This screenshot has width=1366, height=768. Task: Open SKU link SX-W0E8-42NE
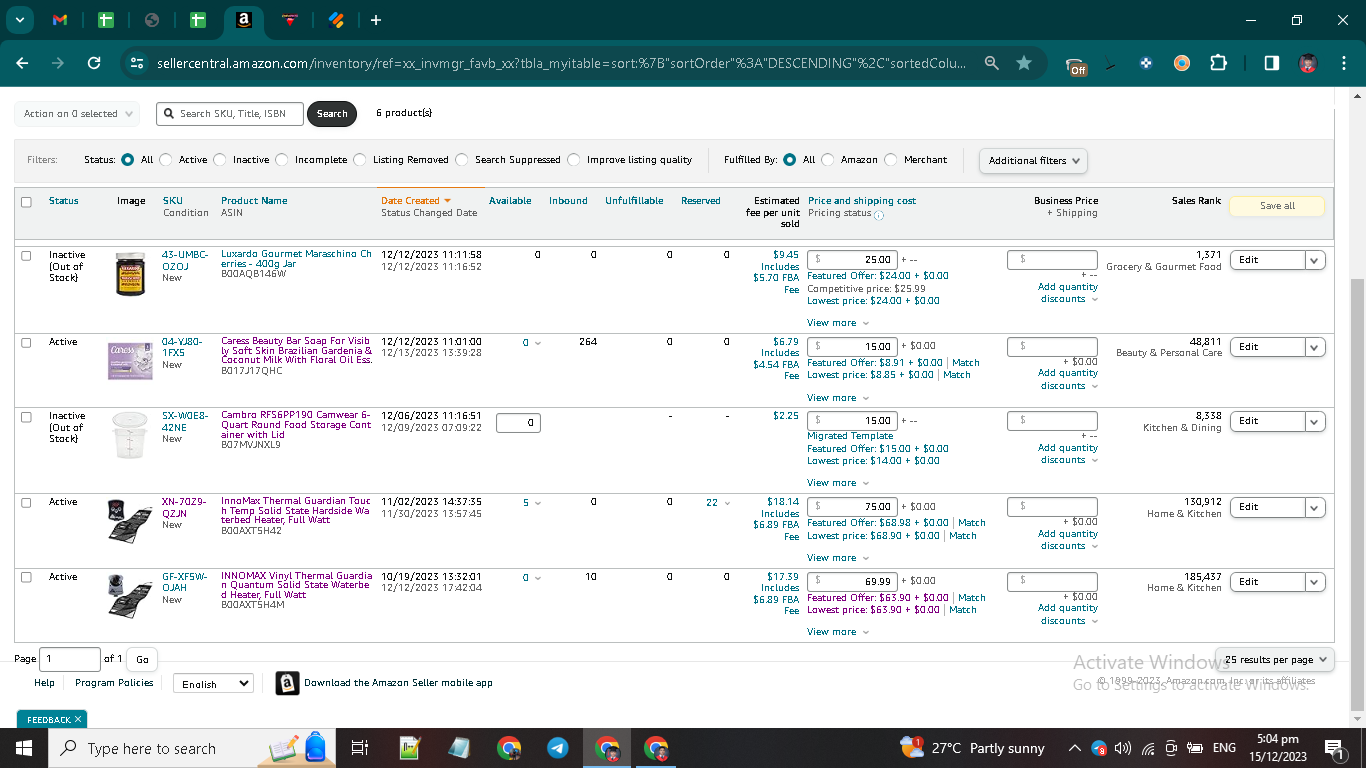coord(185,421)
